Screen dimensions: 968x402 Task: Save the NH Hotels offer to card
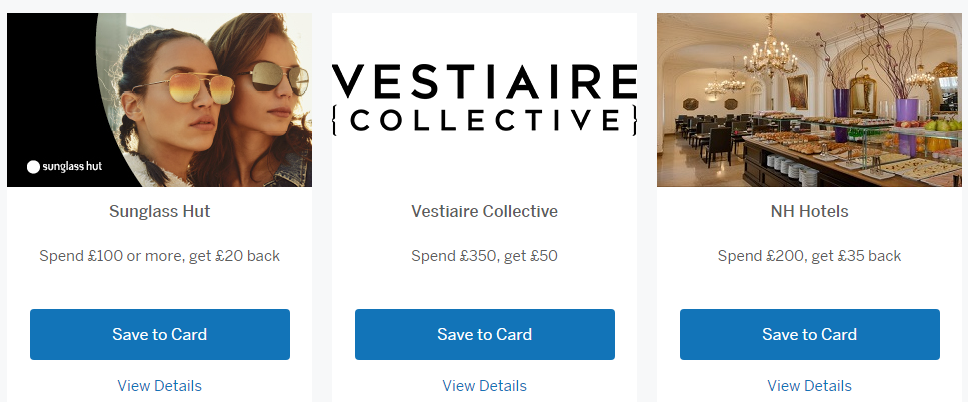coord(809,334)
